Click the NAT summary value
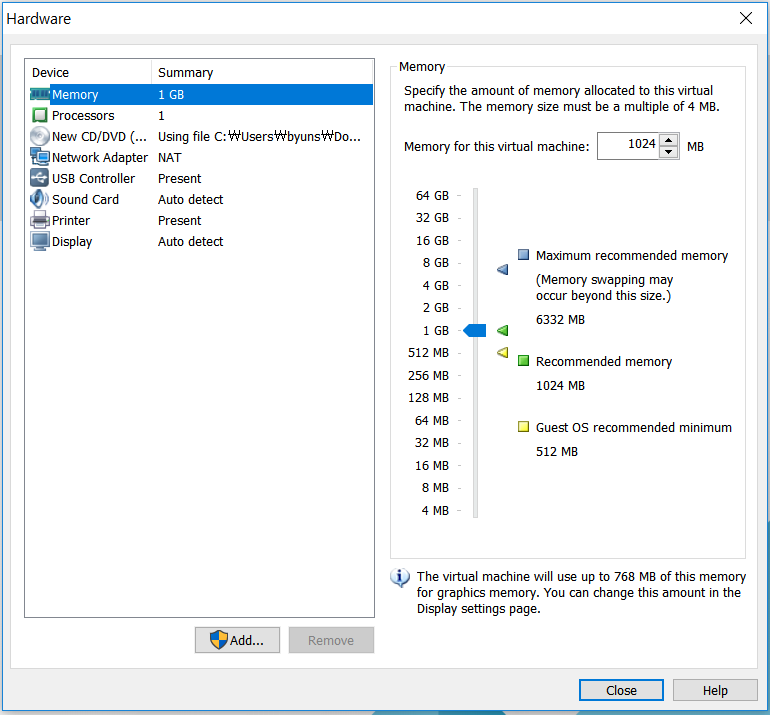Viewport: 770px width, 715px height. coord(169,157)
